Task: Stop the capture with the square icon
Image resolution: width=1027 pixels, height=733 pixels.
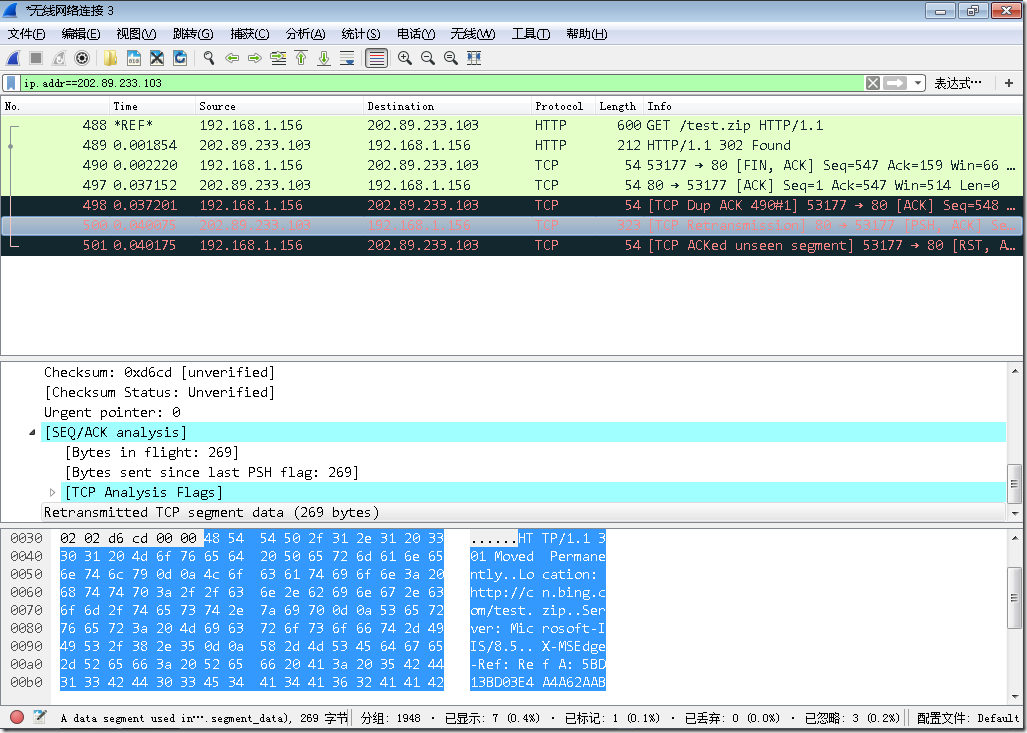Action: tap(36, 58)
